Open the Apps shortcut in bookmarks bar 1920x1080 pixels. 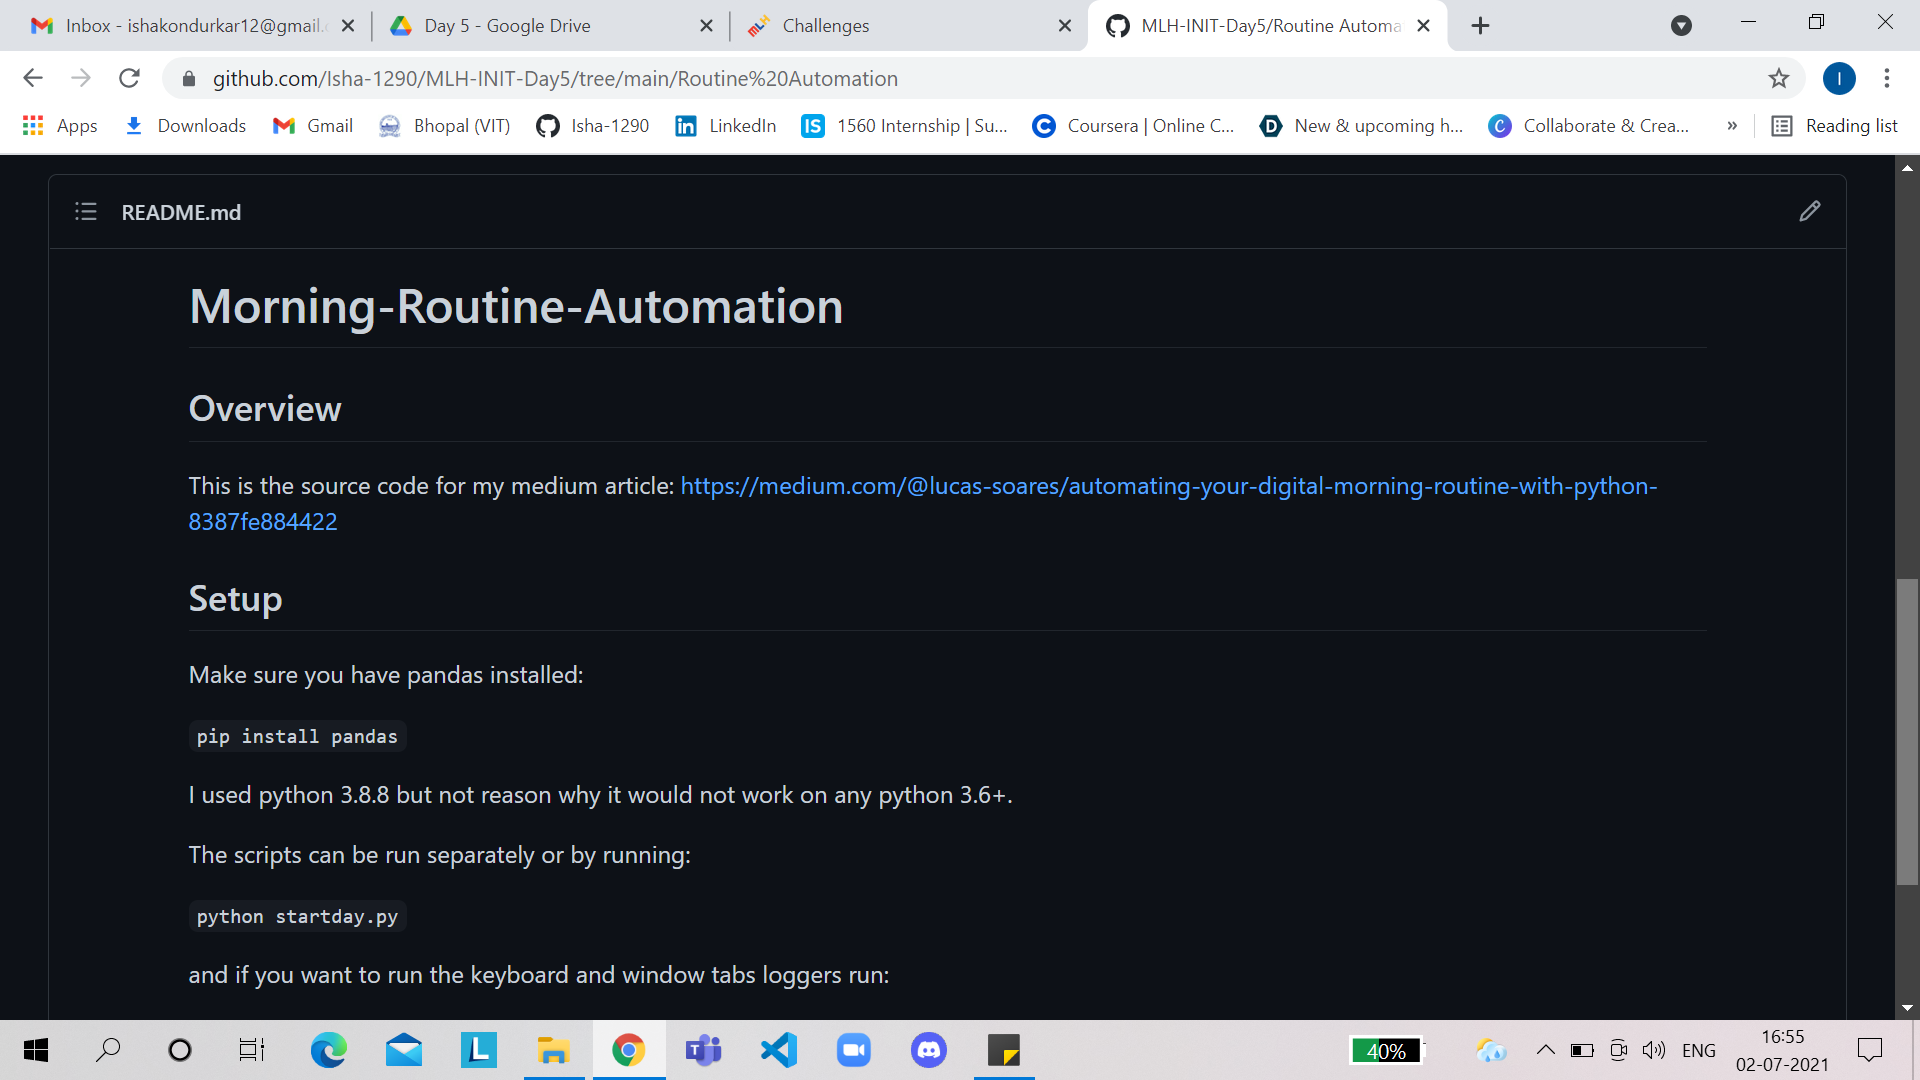(x=60, y=125)
